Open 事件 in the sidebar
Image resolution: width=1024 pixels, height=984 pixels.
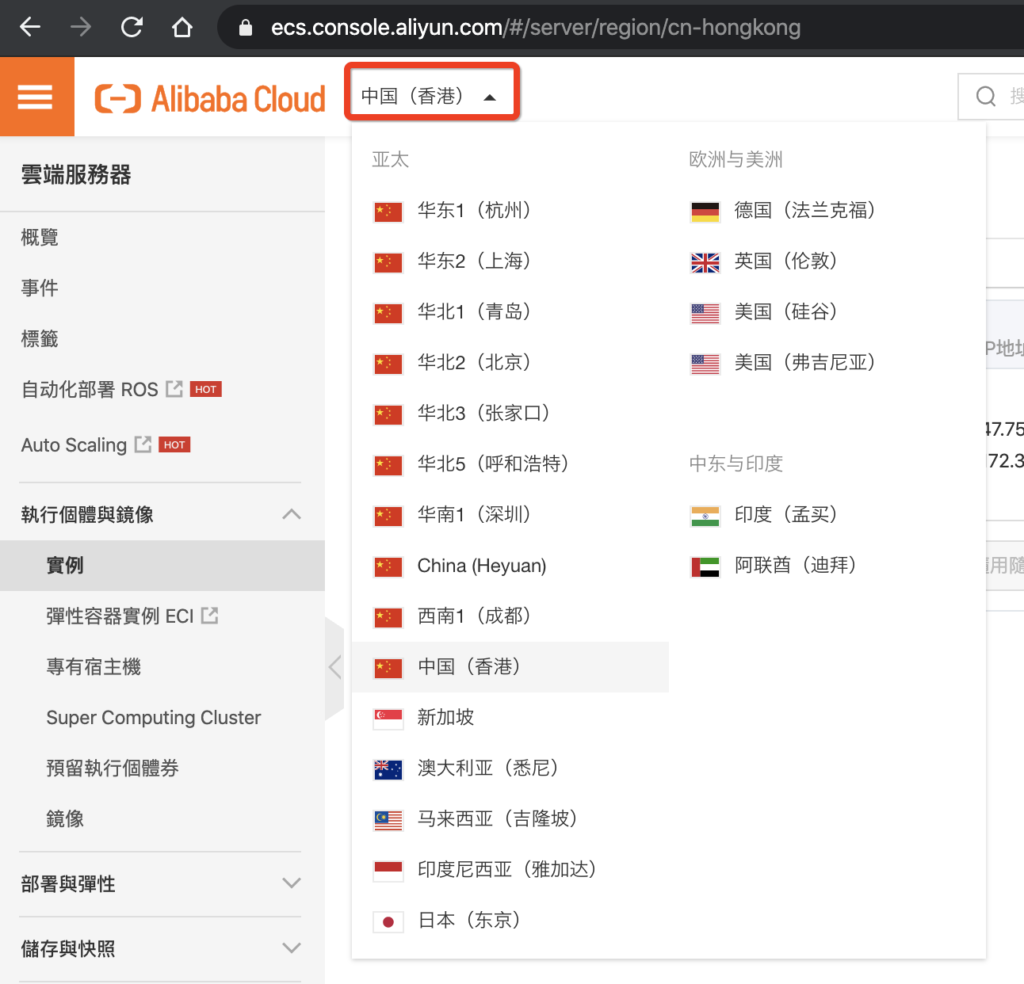pyautogui.click(x=40, y=288)
